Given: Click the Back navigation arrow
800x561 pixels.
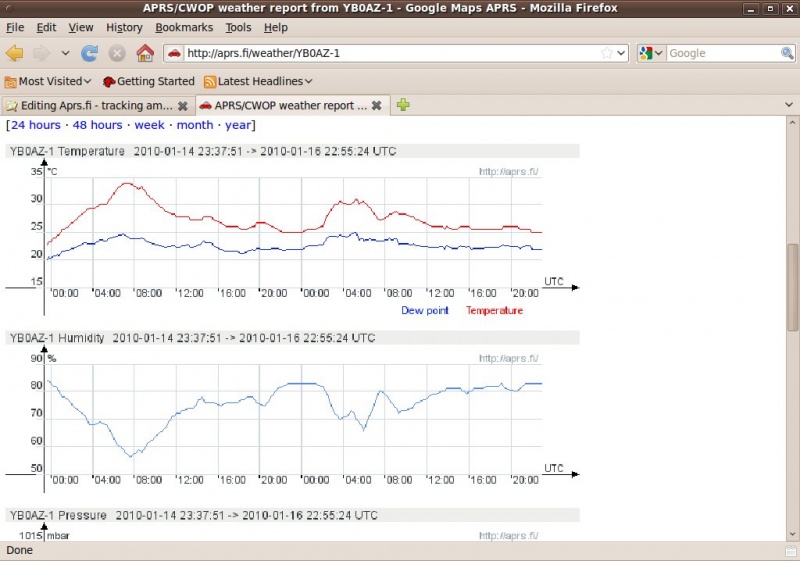Looking at the screenshot, I should [15, 53].
